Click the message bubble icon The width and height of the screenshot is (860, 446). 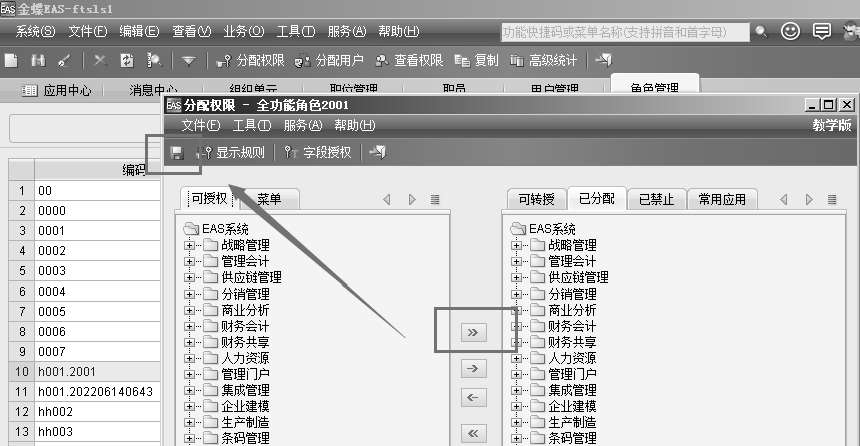coord(821,31)
